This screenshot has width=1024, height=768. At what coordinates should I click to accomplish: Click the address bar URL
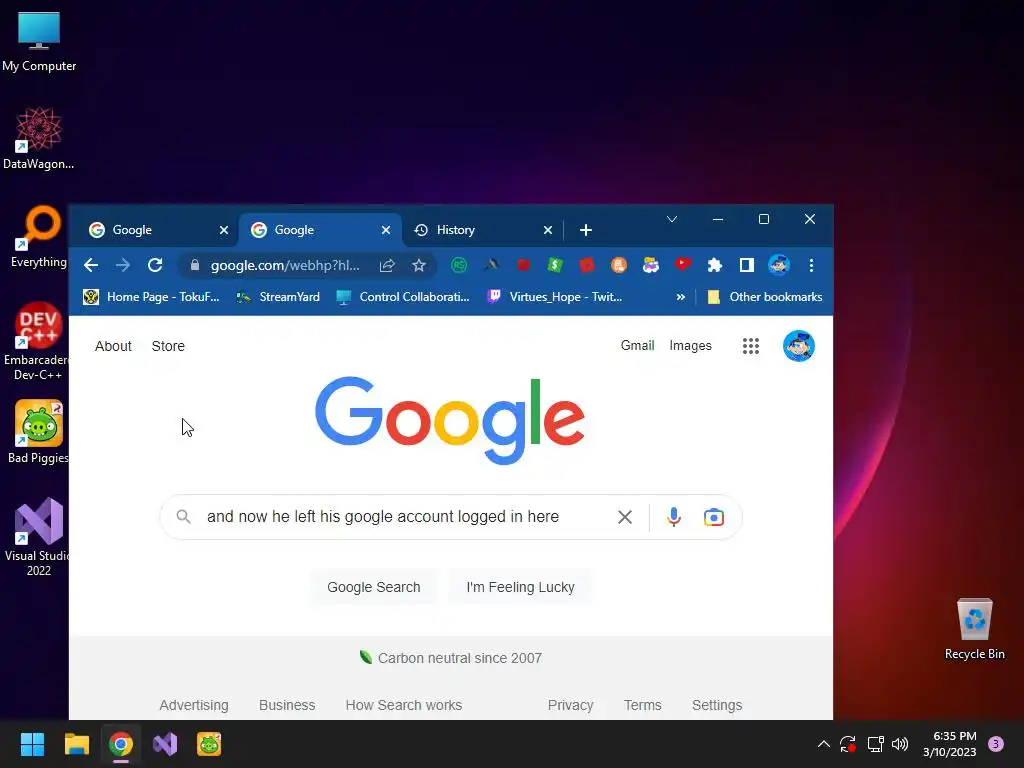tap(285, 265)
